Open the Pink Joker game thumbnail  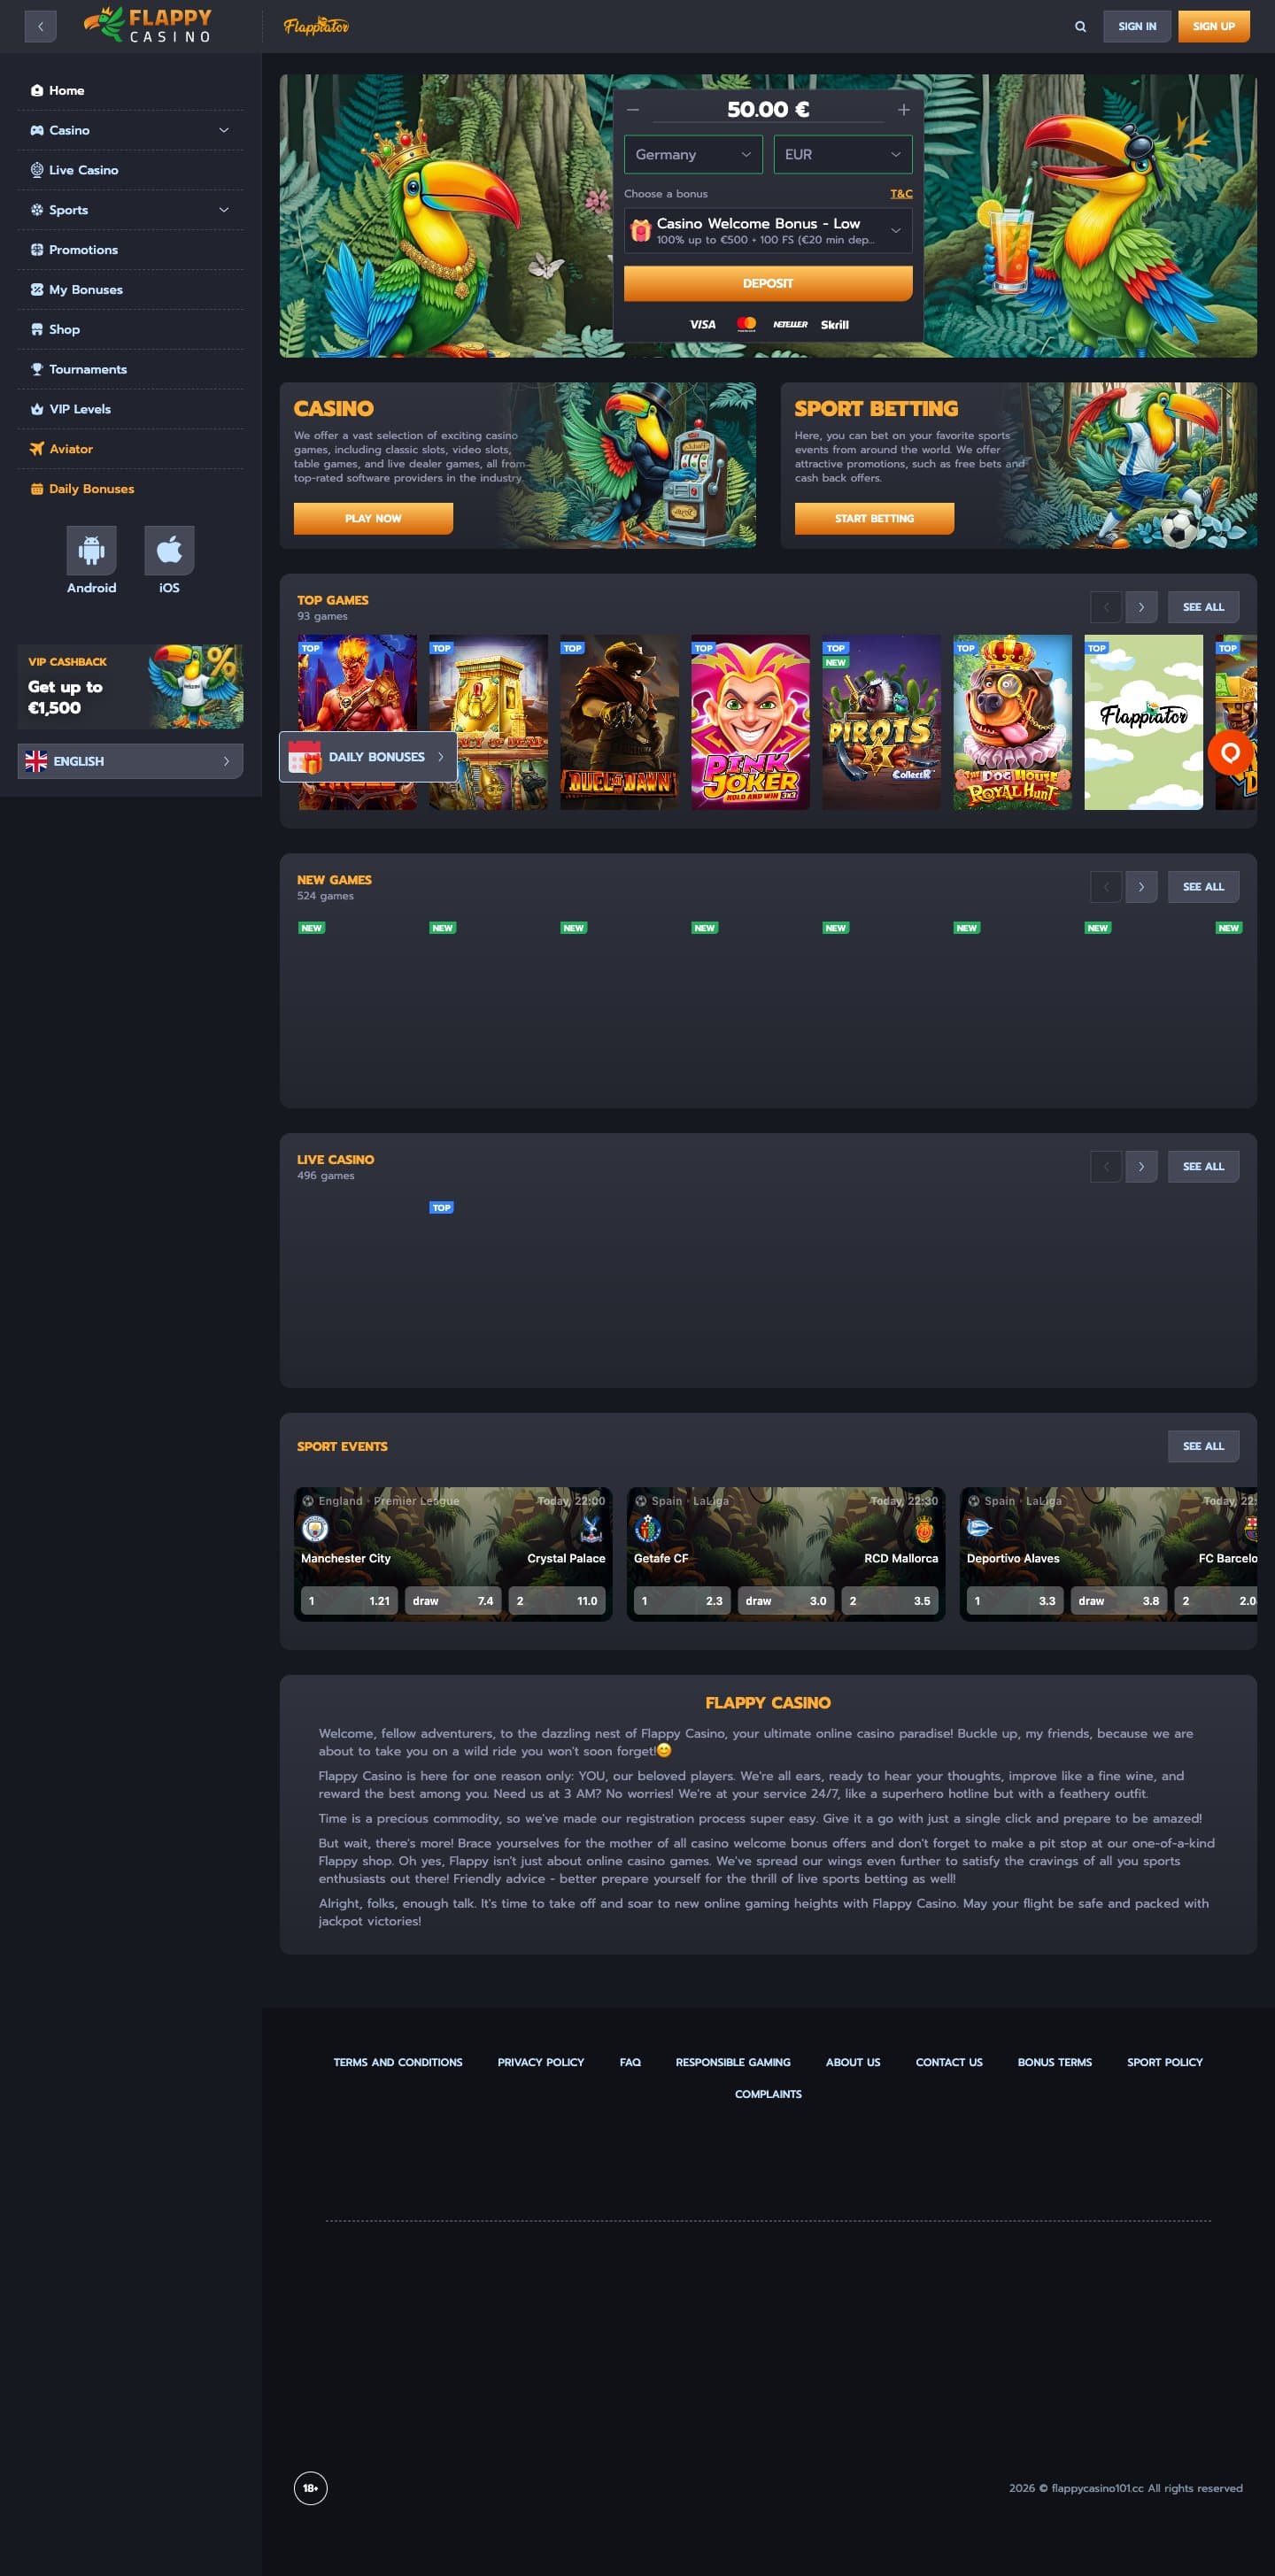click(750, 722)
